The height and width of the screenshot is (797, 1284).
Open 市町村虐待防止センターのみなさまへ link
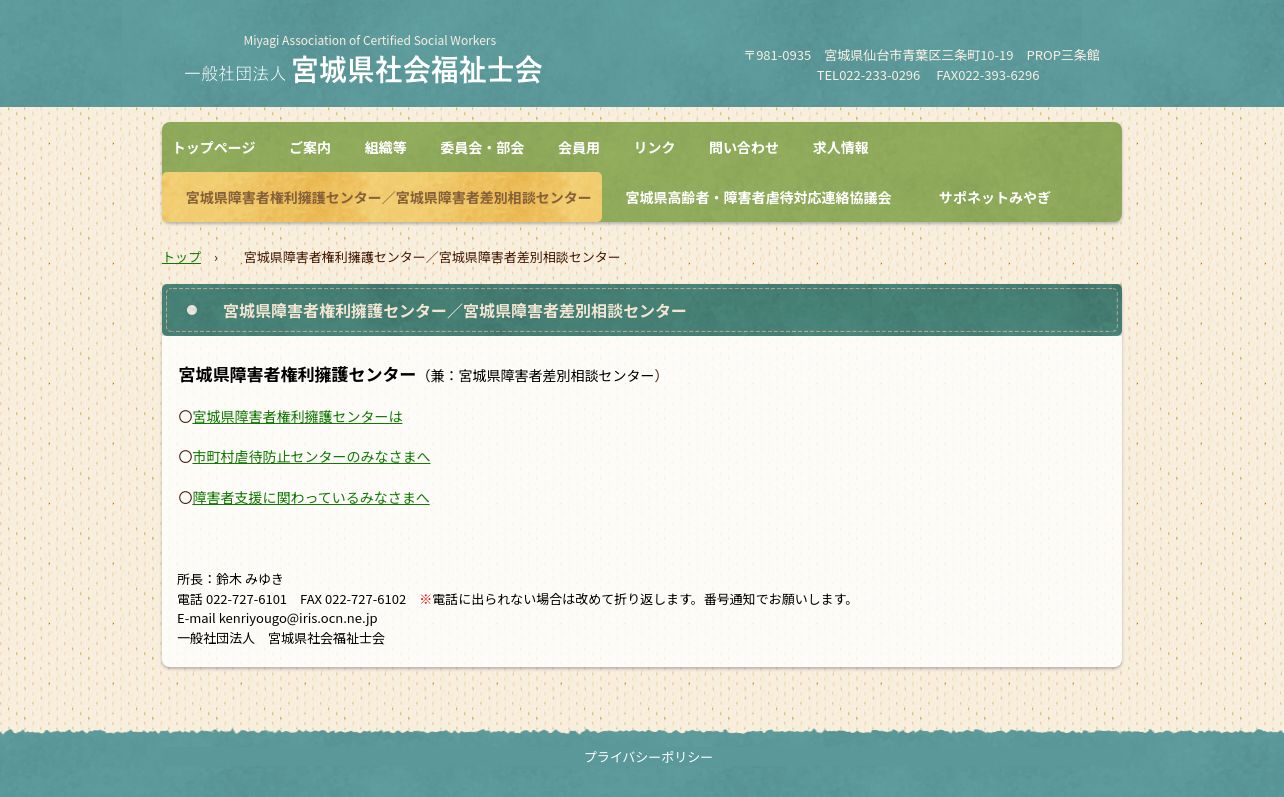(312, 457)
